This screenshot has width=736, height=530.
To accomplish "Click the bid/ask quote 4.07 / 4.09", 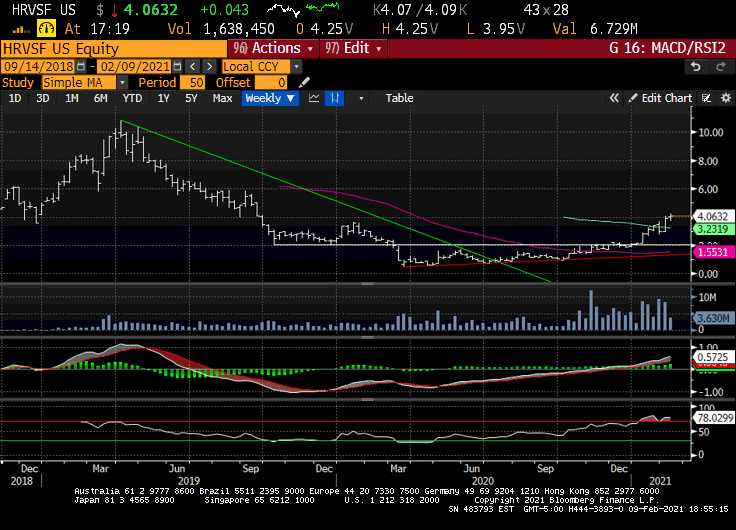I will [420, 10].
